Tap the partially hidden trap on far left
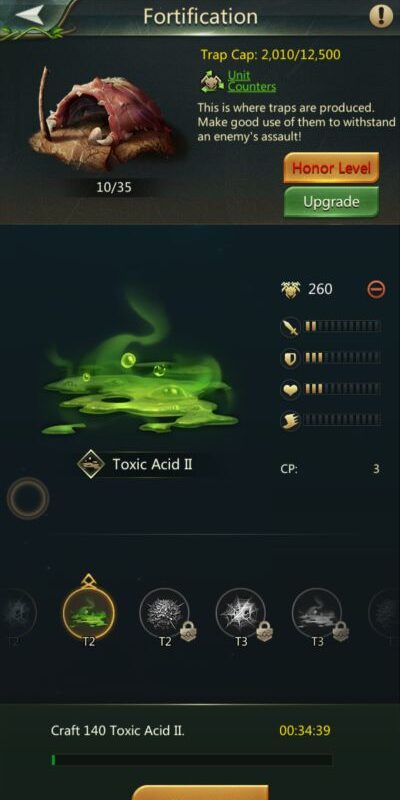400x800 pixels. (17, 614)
